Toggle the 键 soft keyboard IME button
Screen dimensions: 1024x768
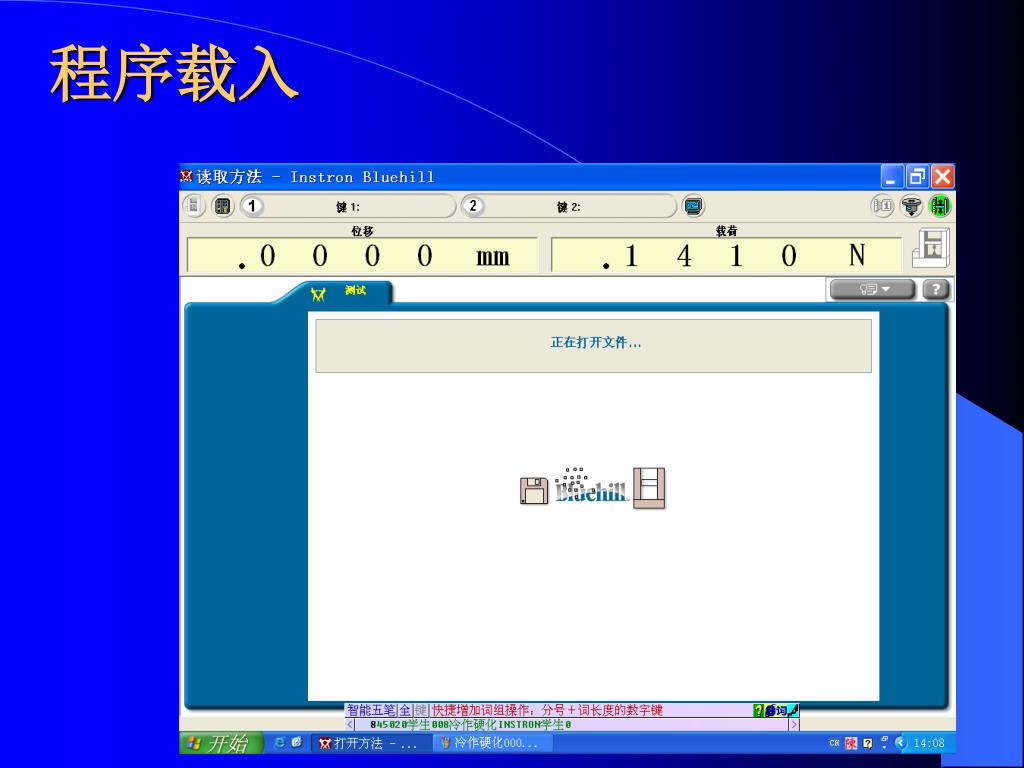[421, 711]
